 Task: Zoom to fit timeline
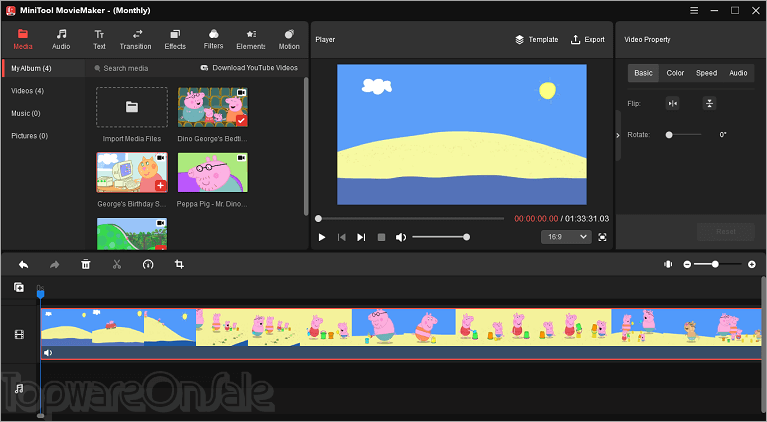668,265
